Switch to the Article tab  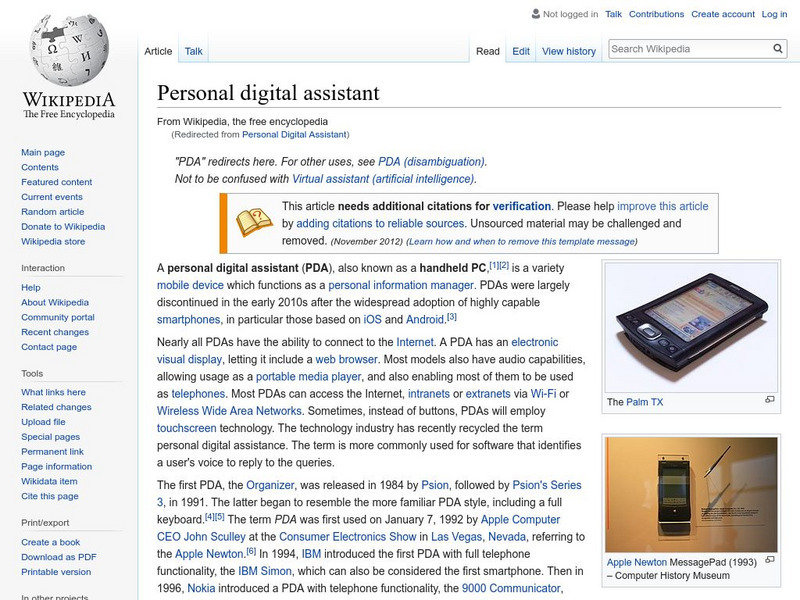(x=158, y=51)
